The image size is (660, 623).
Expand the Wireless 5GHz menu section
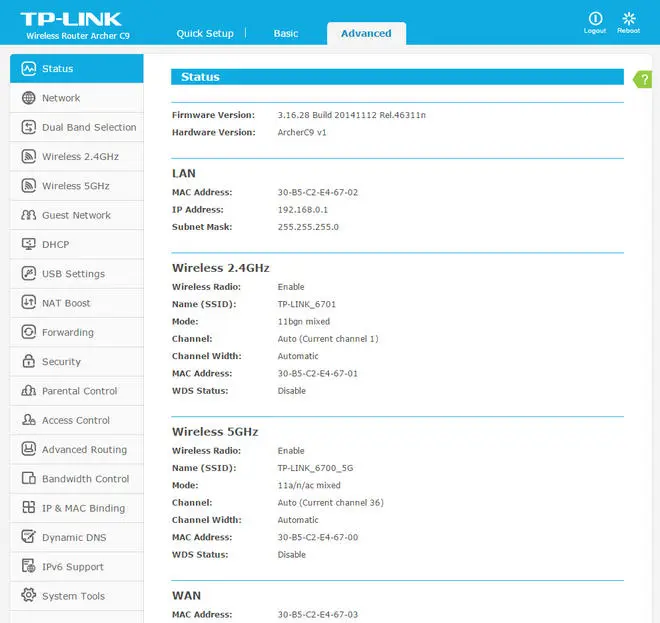[x=75, y=186]
